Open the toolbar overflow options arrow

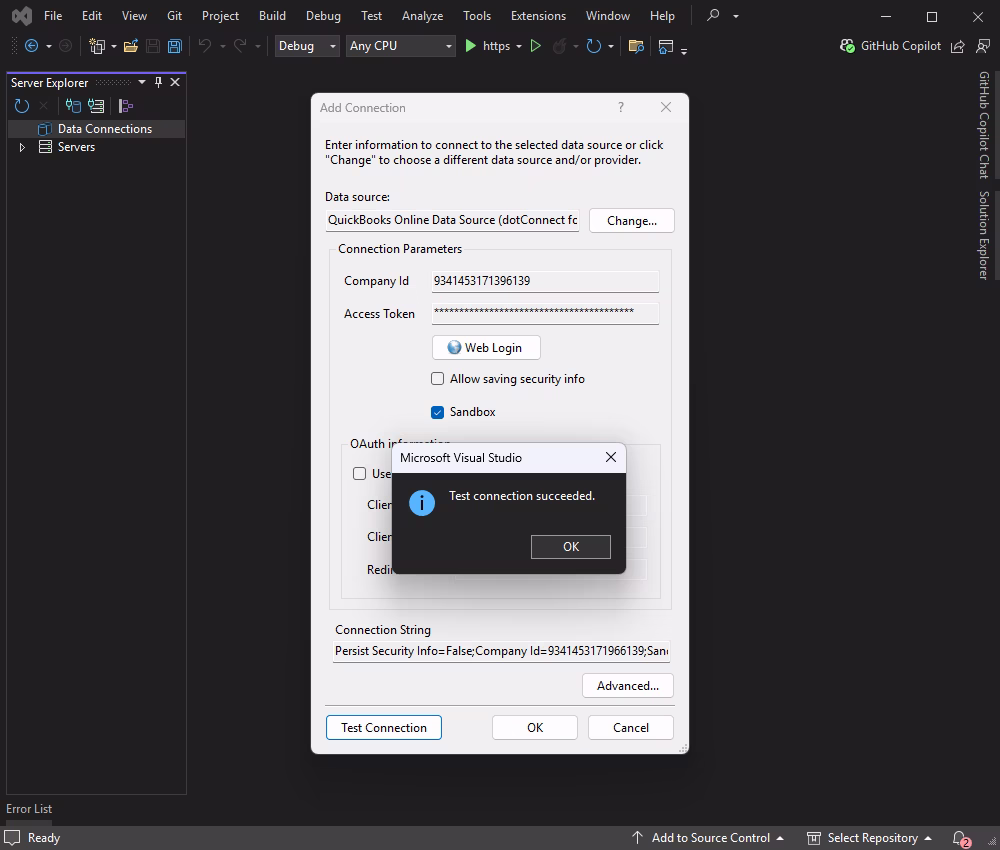(684, 51)
